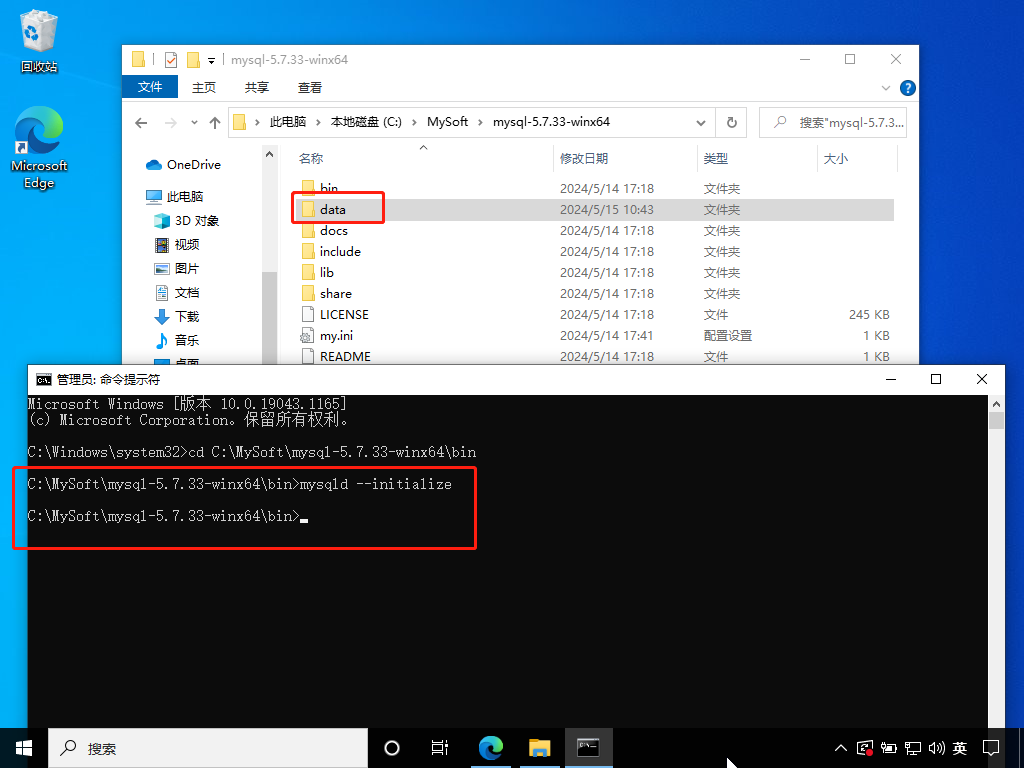1024x768 pixels.
Task: Open the Quick Access Toolbar dropdown
Action: click(211, 60)
